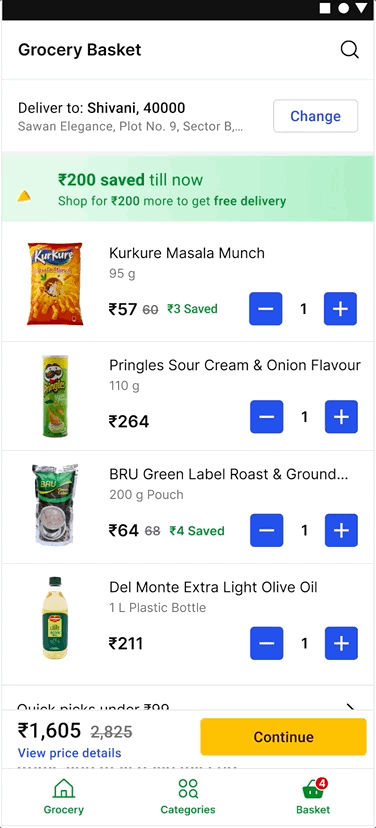Open the Categories tab

pyautogui.click(x=188, y=796)
